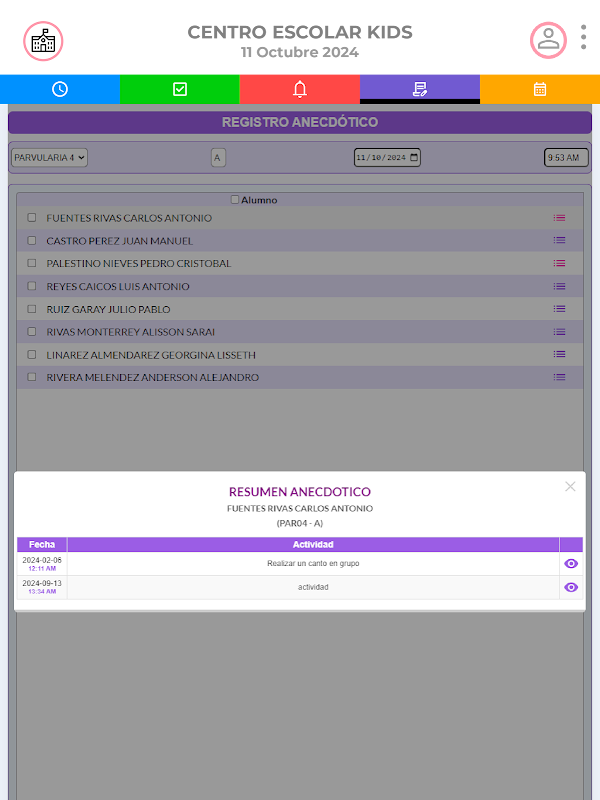
Task: Open the user profile icon
Action: [x=548, y=40]
